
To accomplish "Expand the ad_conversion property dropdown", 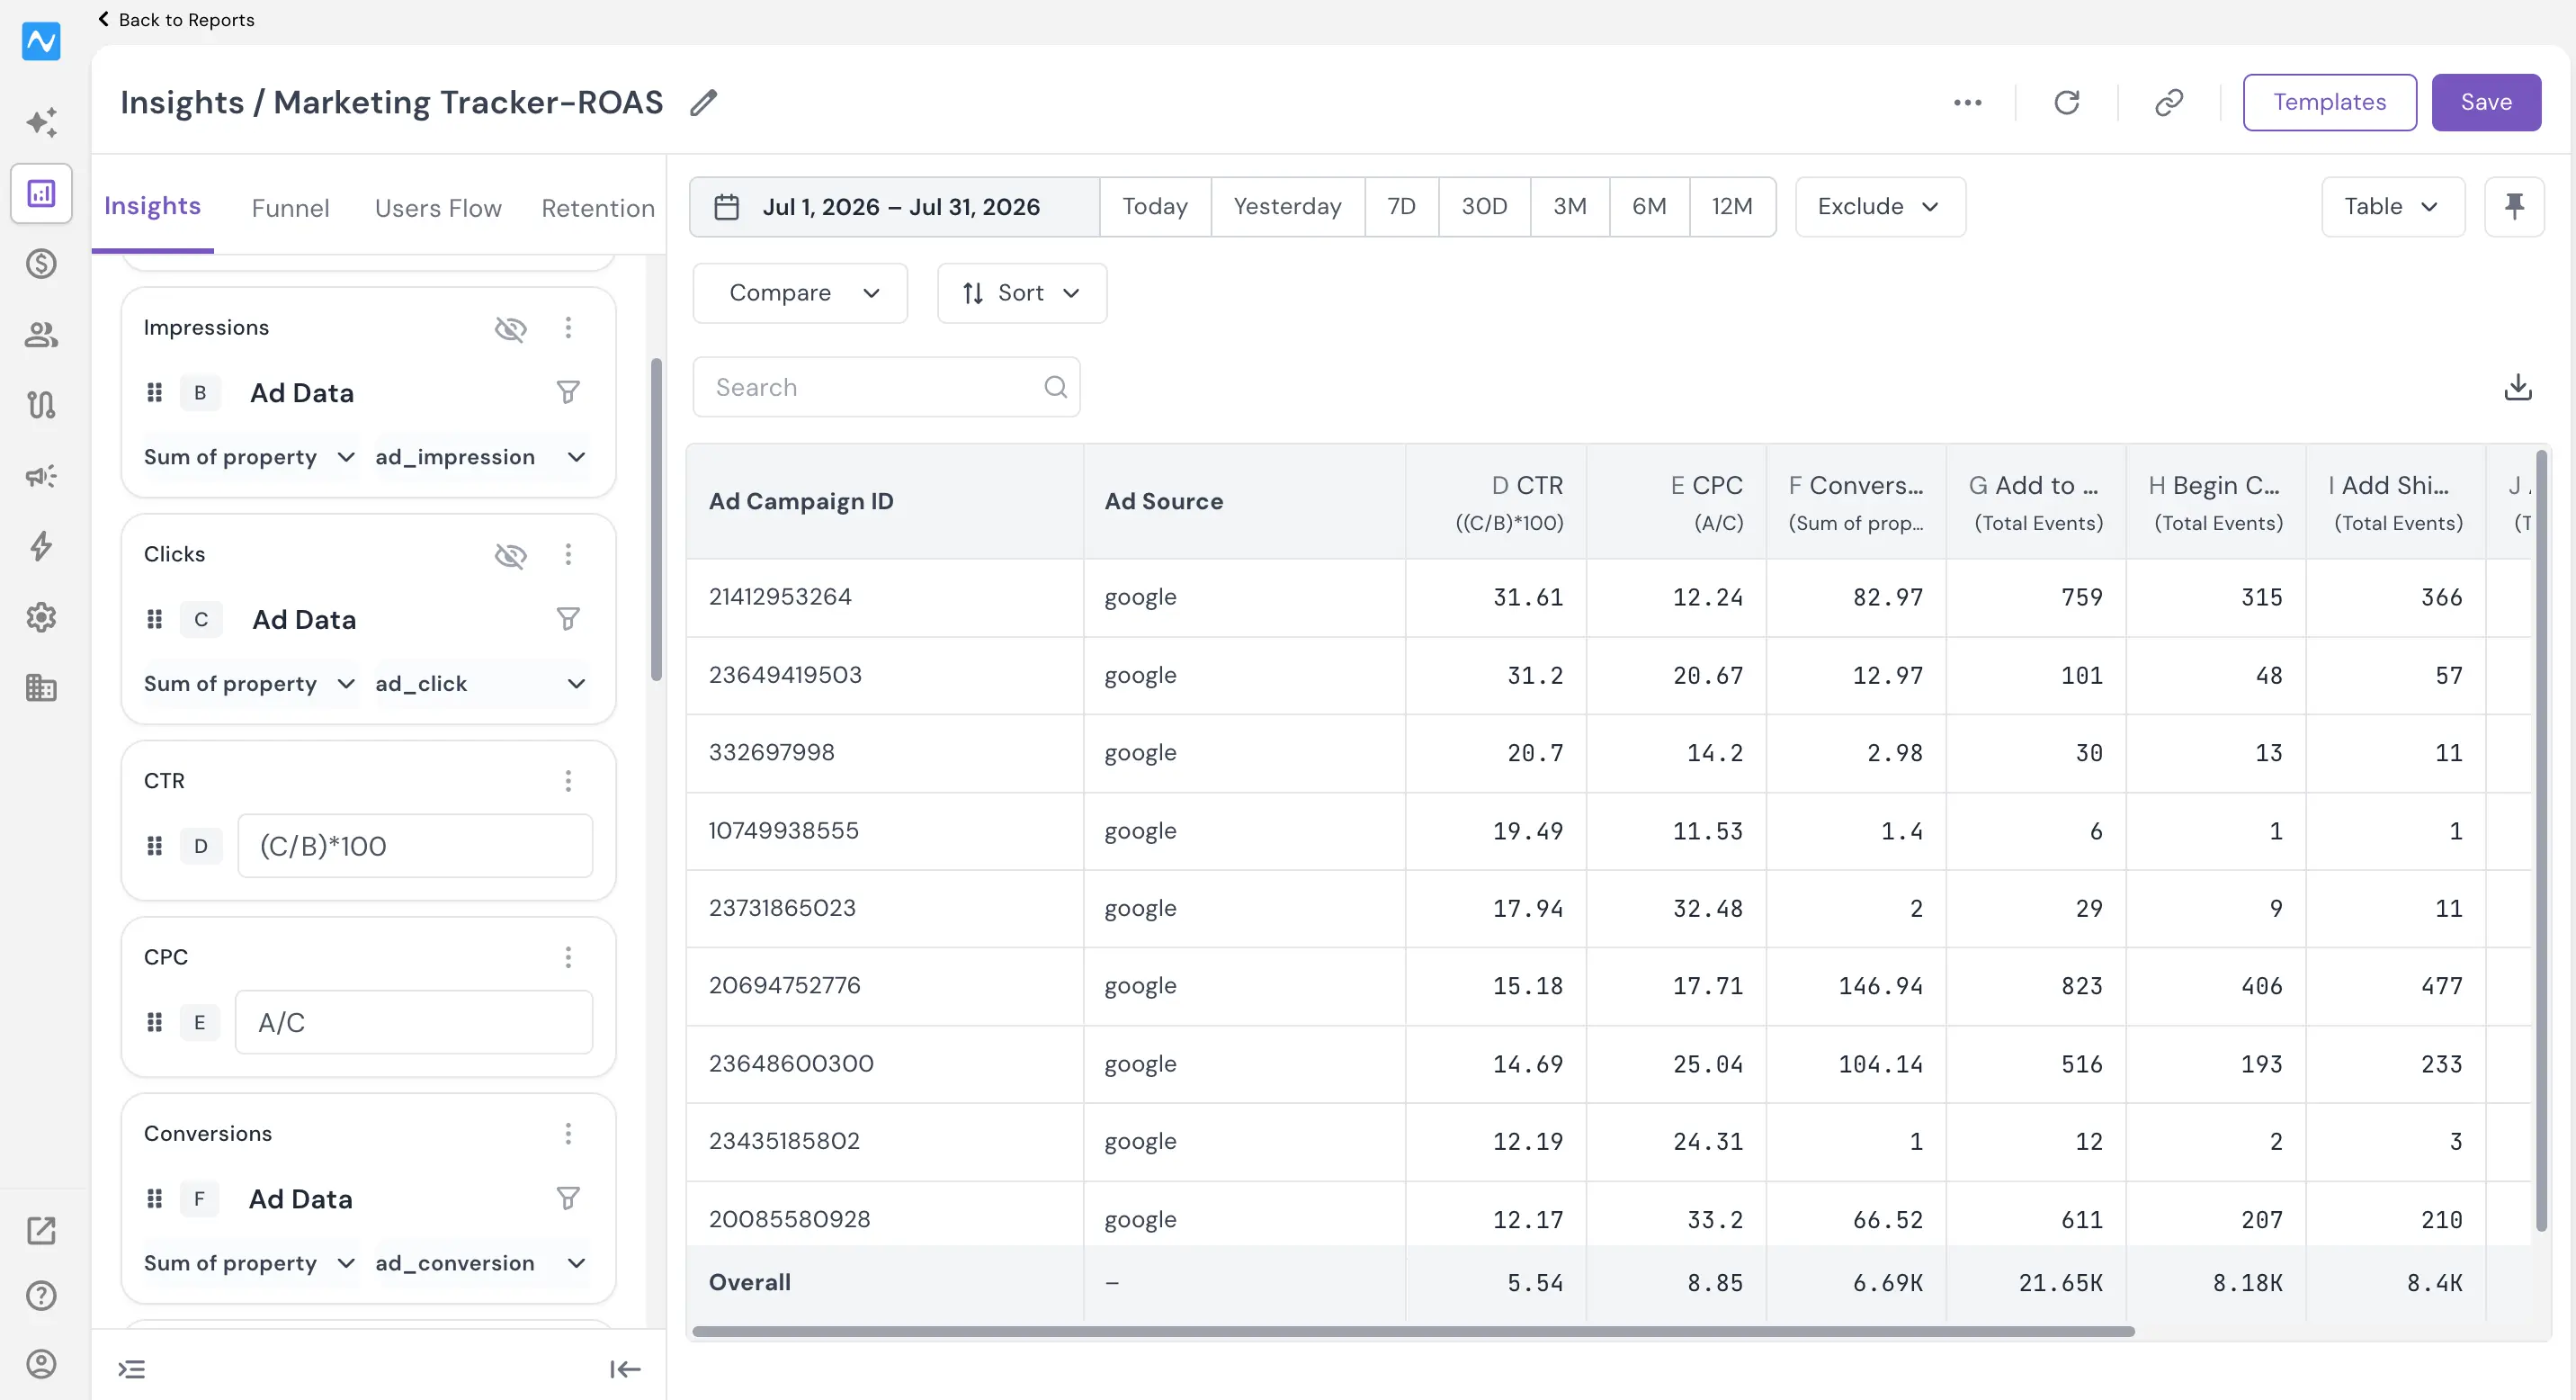I will tap(481, 1263).
